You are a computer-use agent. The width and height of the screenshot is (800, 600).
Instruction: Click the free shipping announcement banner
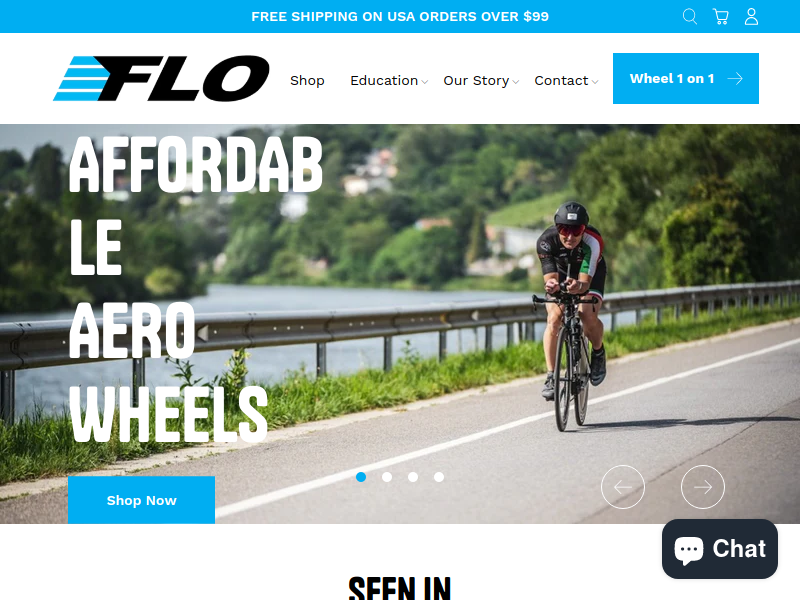400,16
